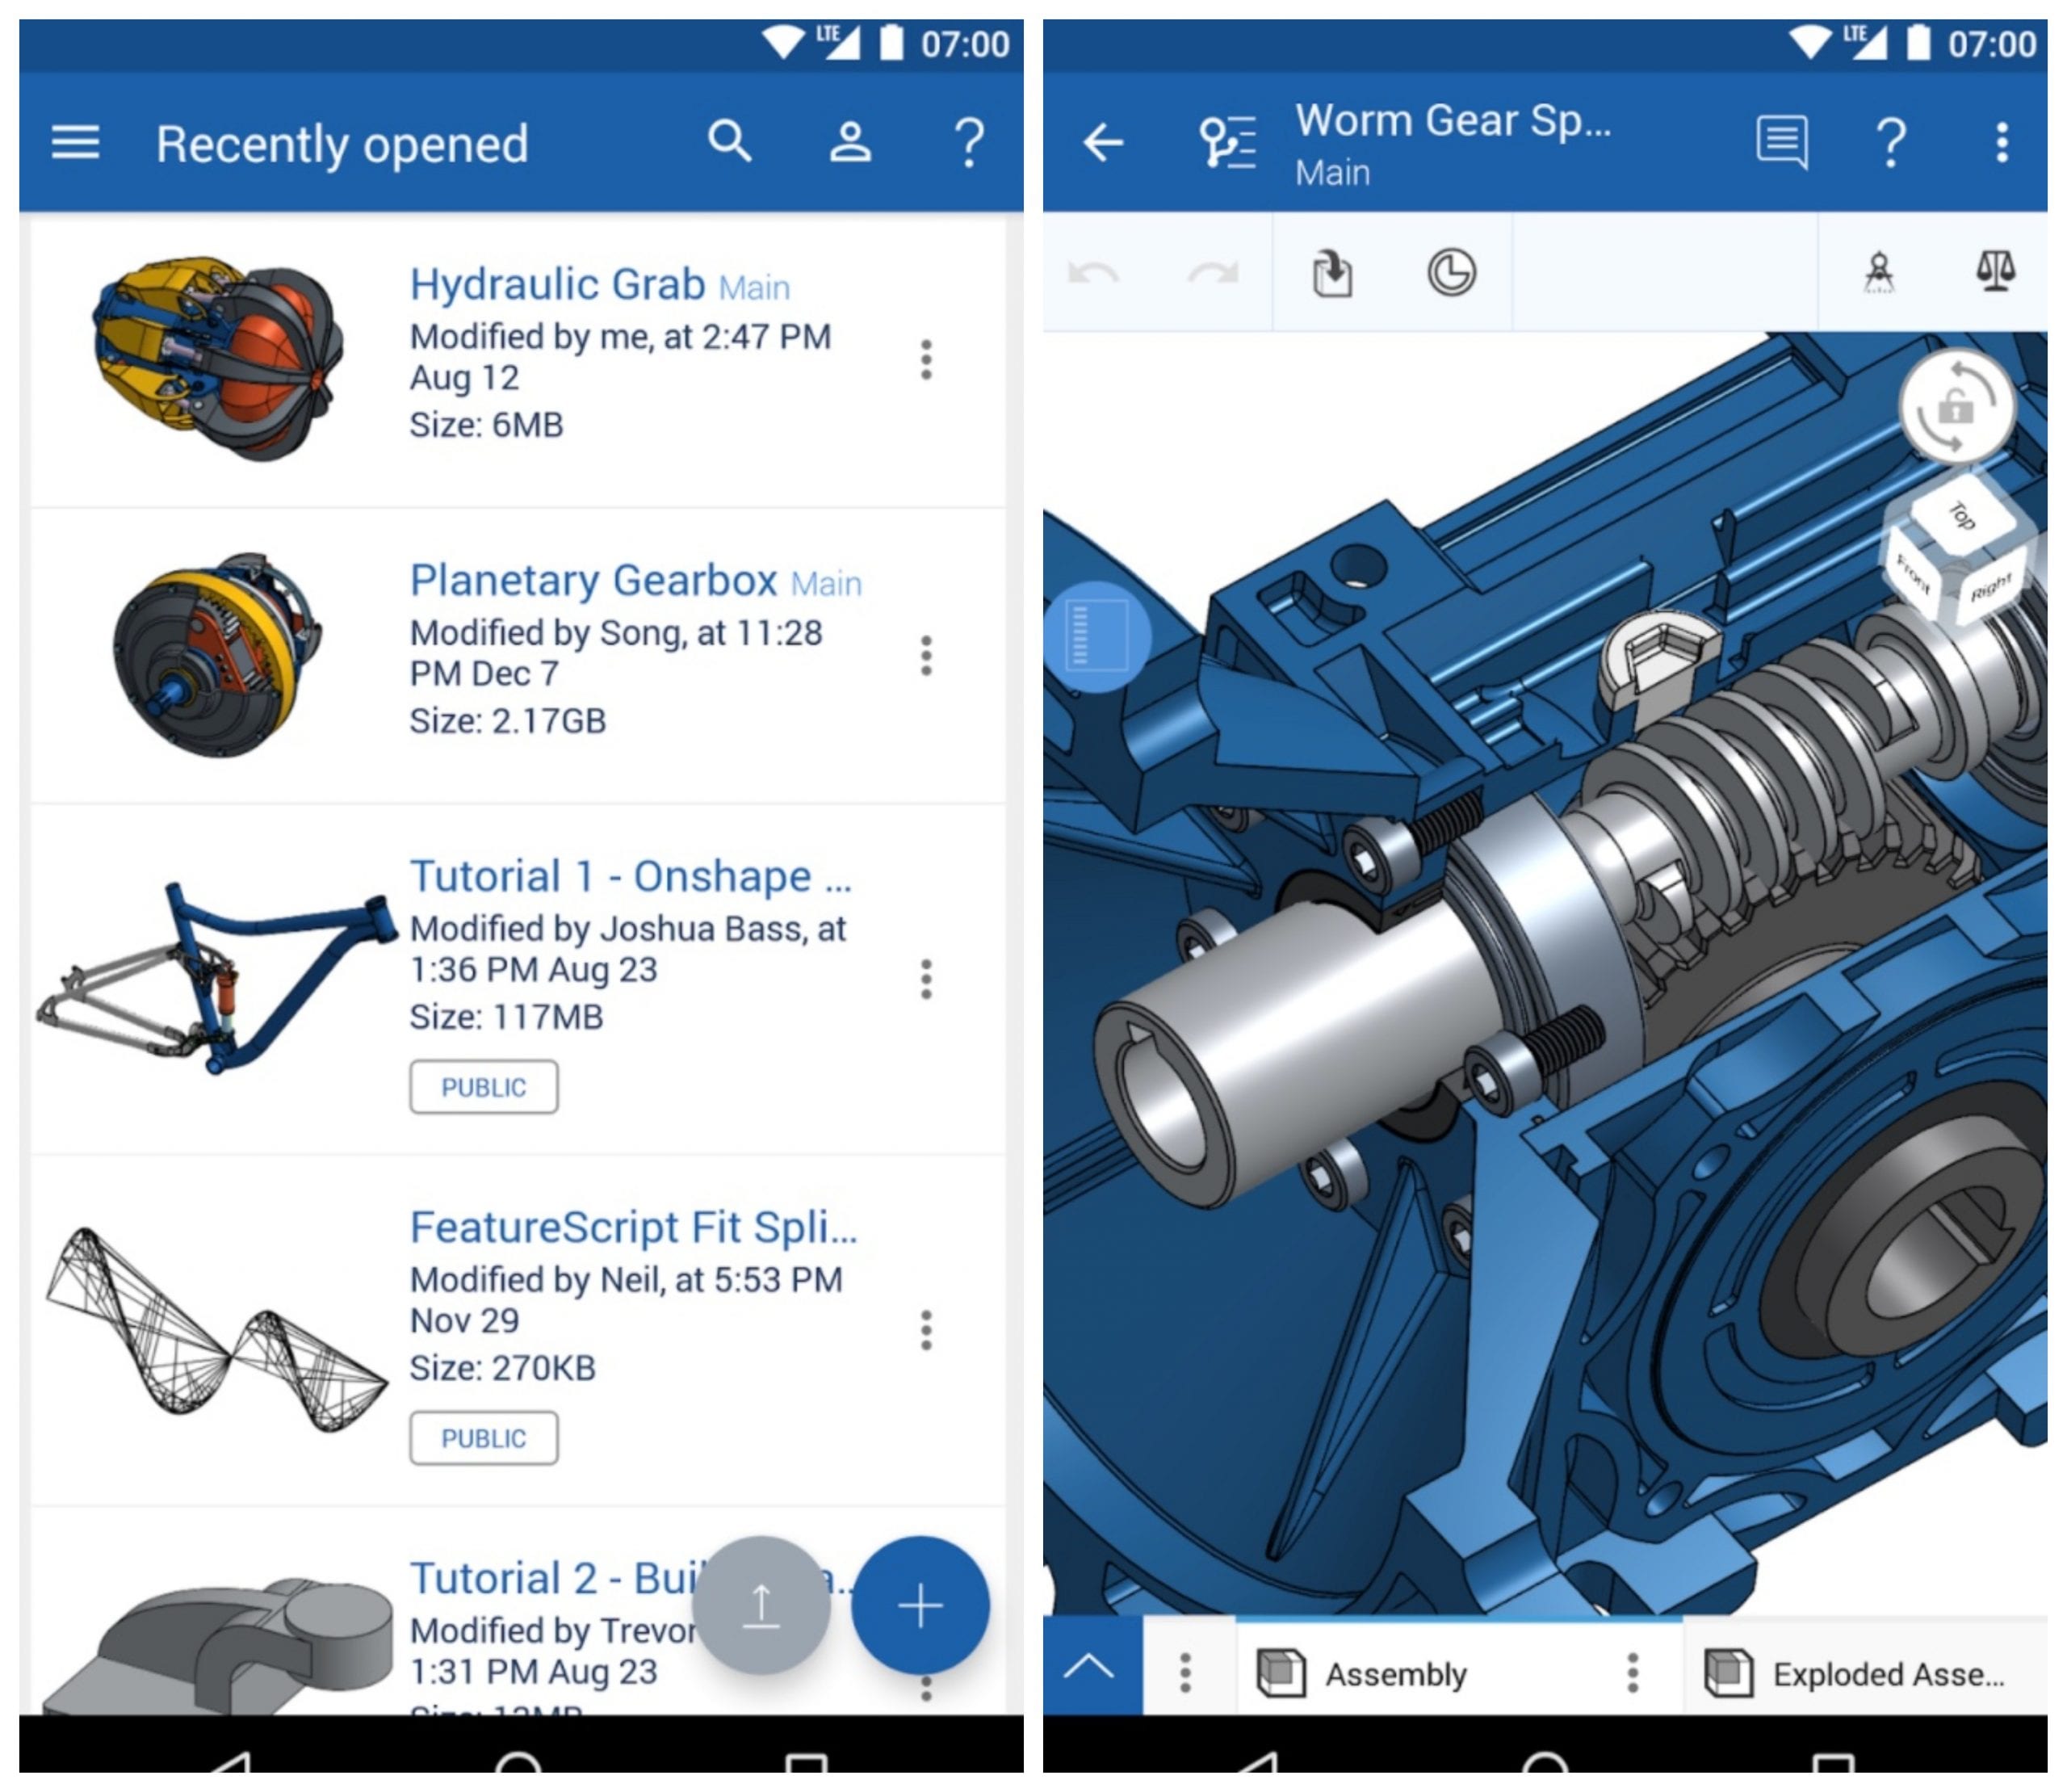Tap the search magnifier icon
This screenshot has width=2067, height=1792.
730,142
